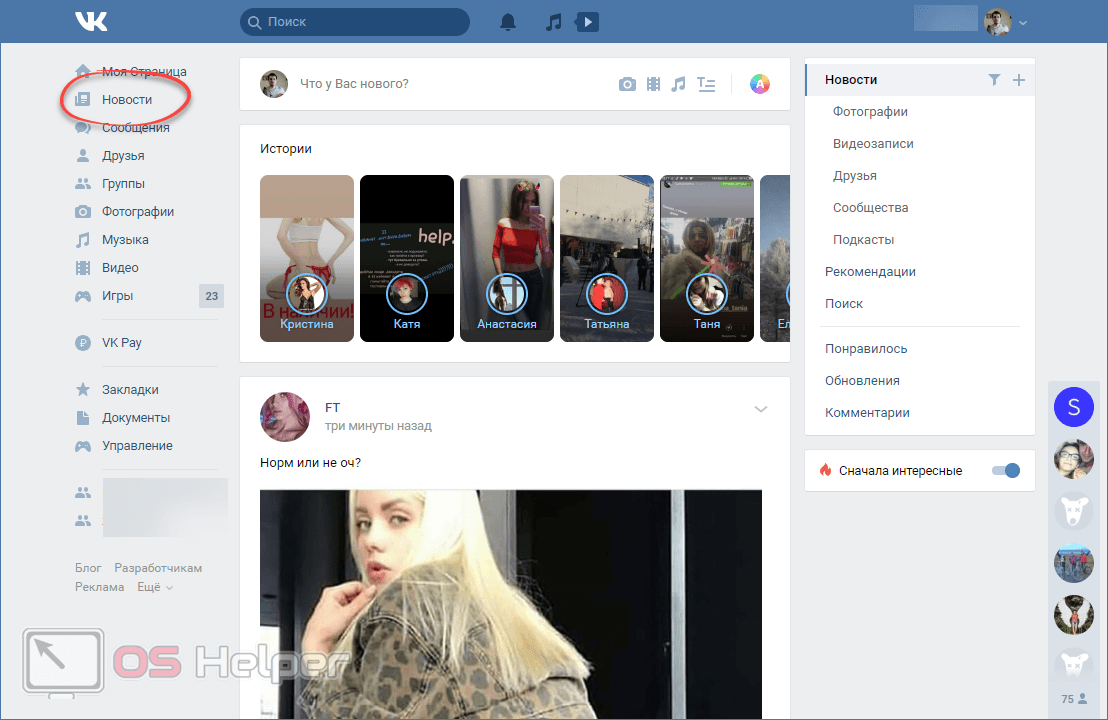
Task: Attach a photo with camera icon
Action: pos(627,84)
